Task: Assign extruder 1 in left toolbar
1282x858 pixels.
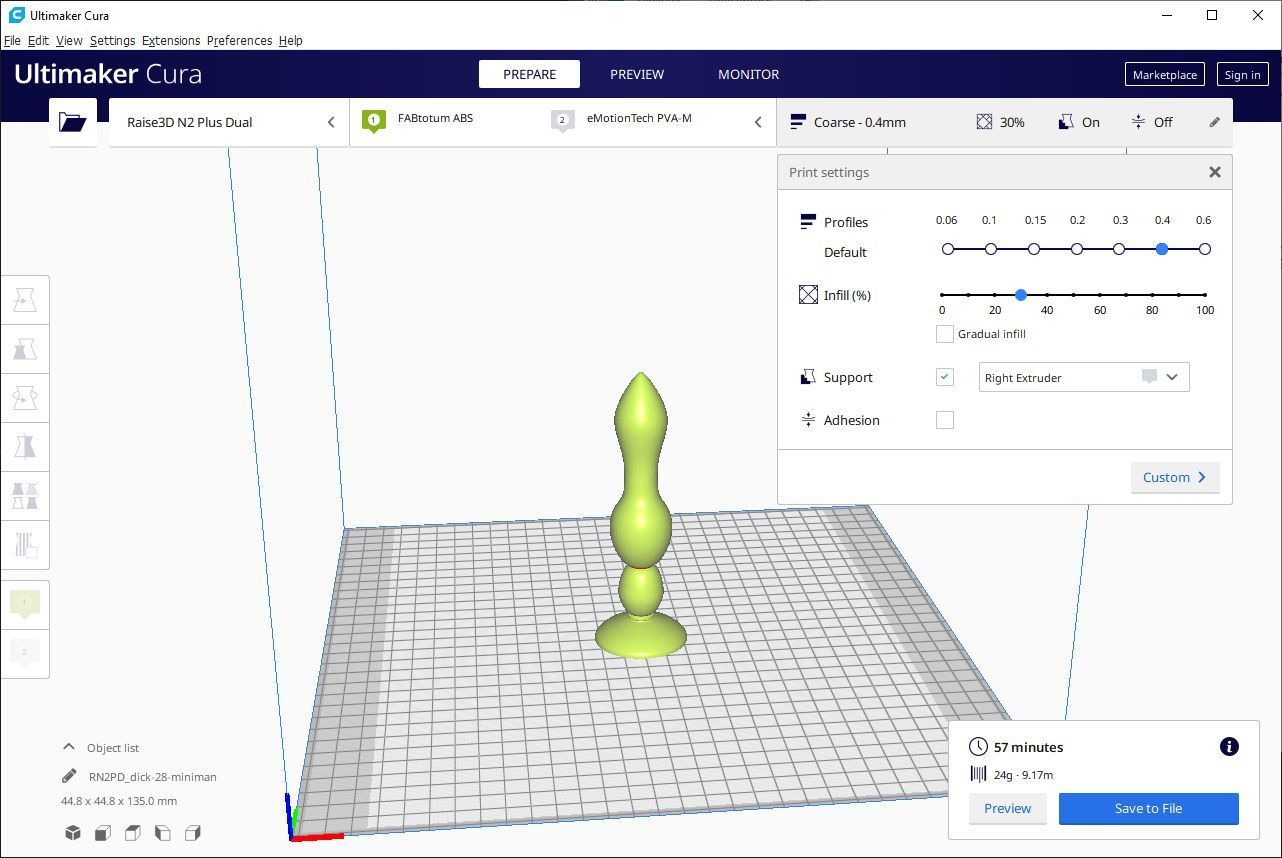Action: click(x=25, y=603)
